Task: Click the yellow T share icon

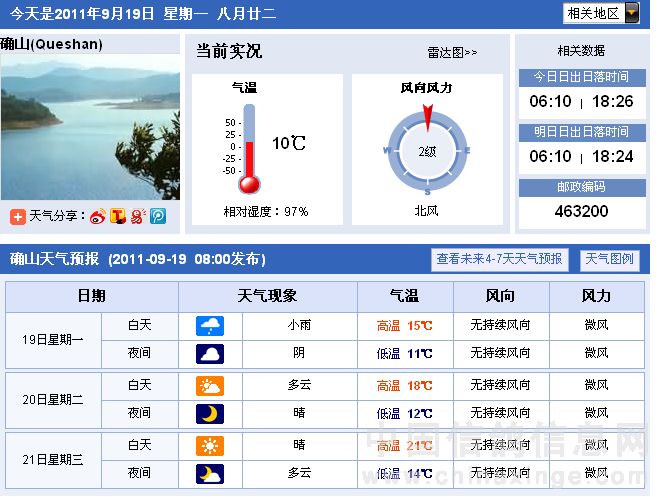Action: click(x=118, y=217)
